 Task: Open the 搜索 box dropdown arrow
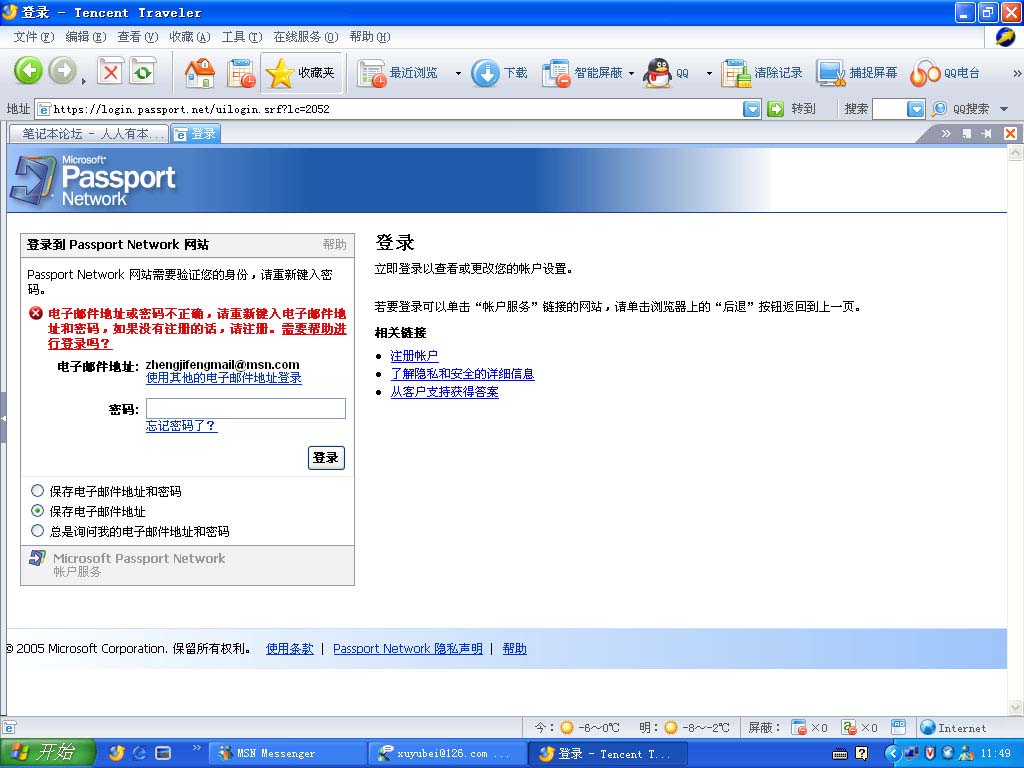click(x=916, y=109)
